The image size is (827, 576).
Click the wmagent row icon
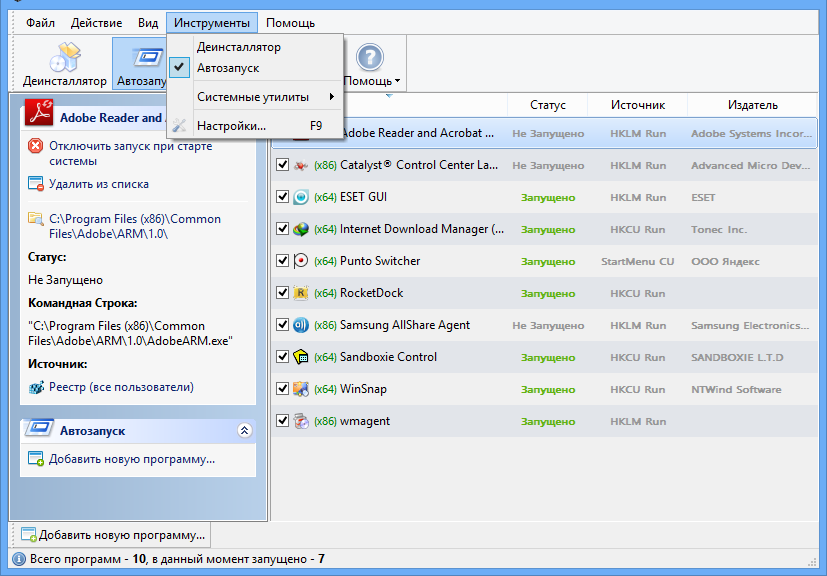(301, 421)
